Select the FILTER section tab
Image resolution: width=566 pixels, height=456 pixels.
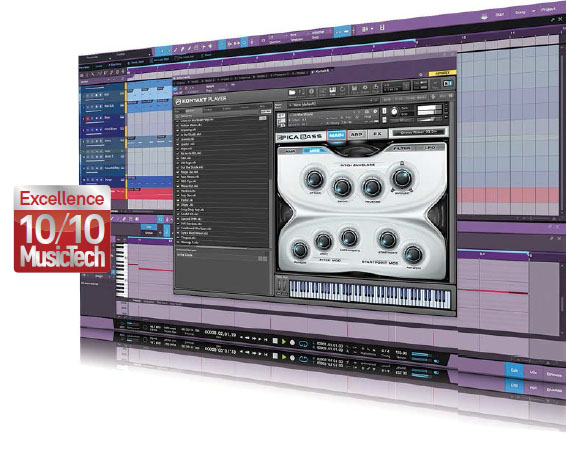pos(402,148)
